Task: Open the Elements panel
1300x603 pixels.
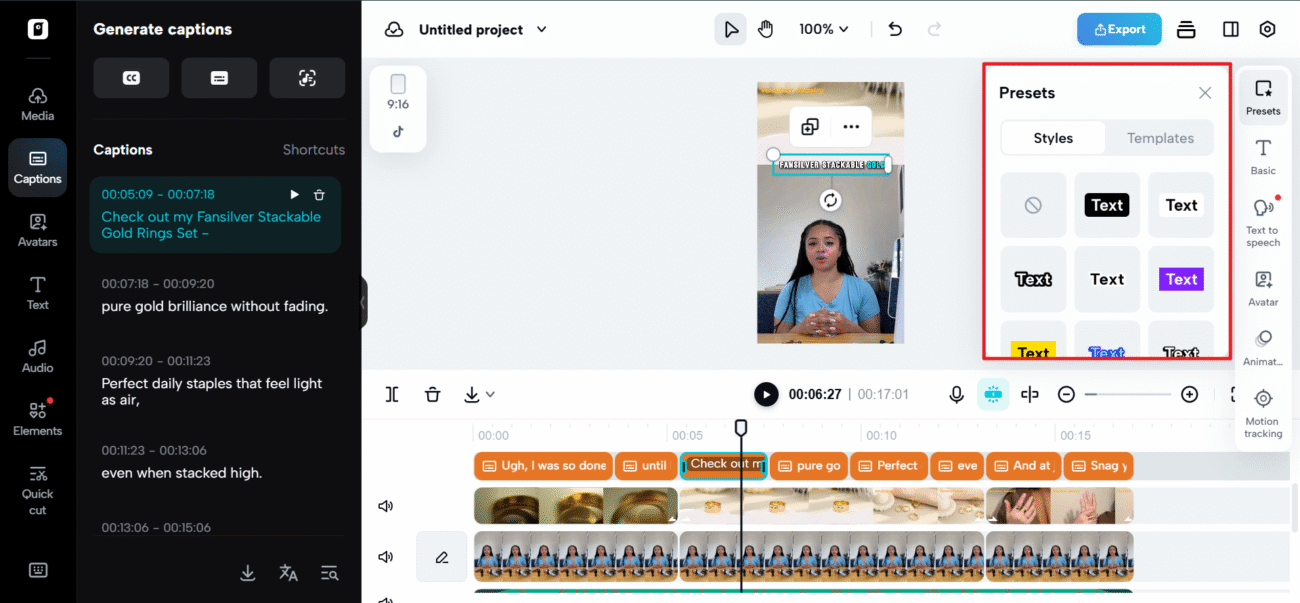Action: 37,418
